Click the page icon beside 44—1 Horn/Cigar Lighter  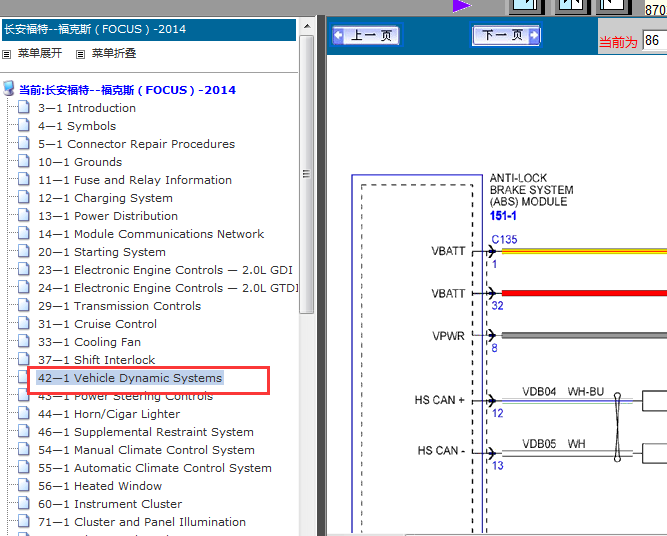pos(24,413)
